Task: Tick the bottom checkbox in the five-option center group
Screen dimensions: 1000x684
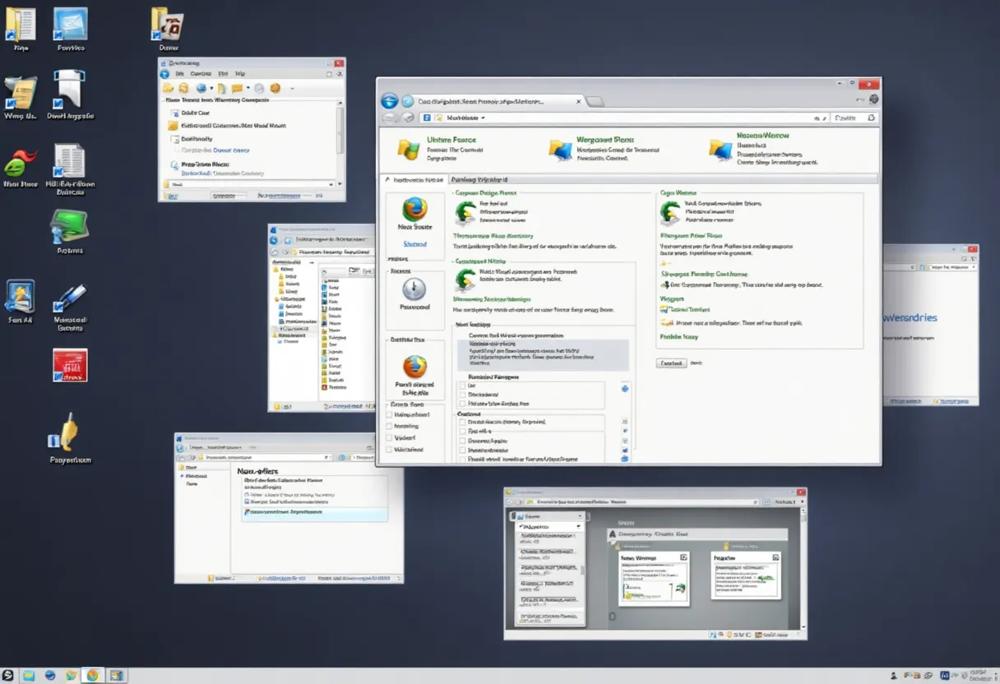Action: point(462,459)
